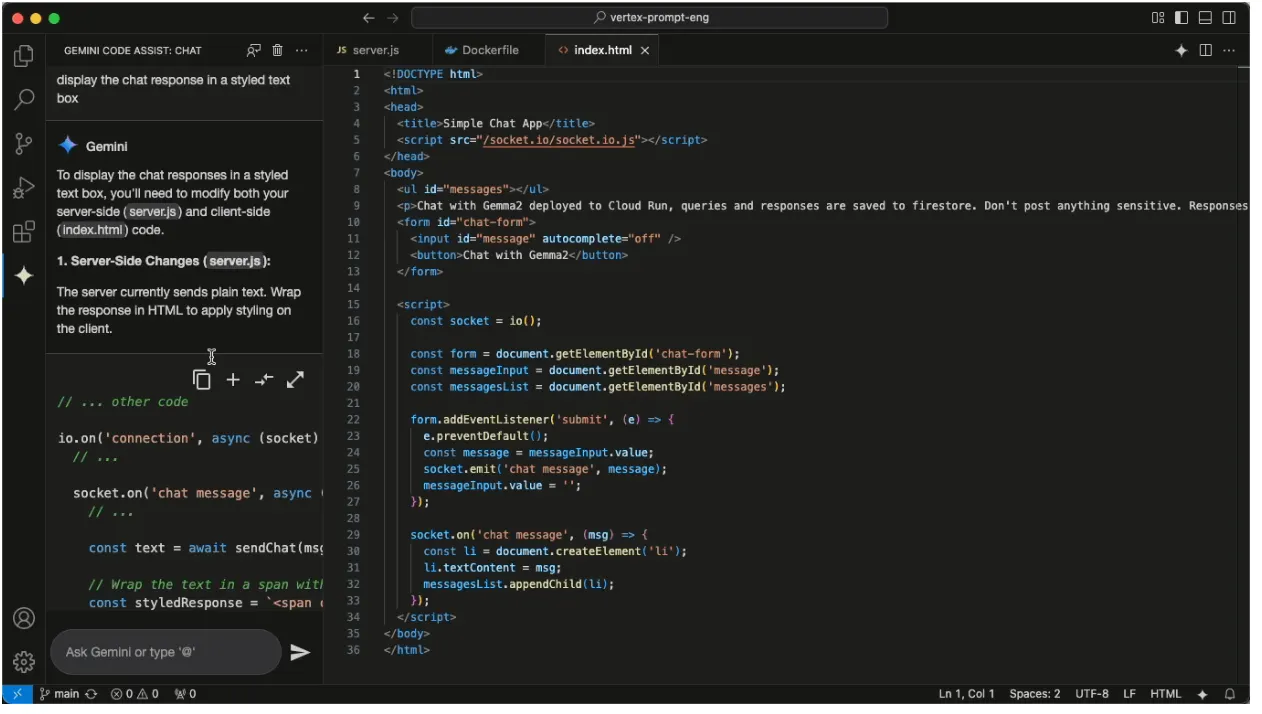The width and height of the screenshot is (1262, 714).
Task: Click 'e.preventDefault();' code line
Action: [486, 436]
